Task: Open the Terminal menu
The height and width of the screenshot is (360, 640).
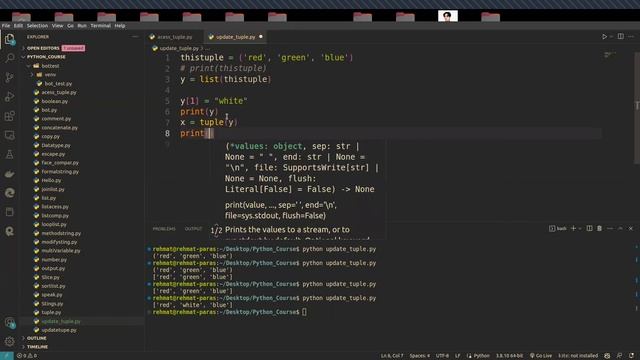Action: point(100,26)
